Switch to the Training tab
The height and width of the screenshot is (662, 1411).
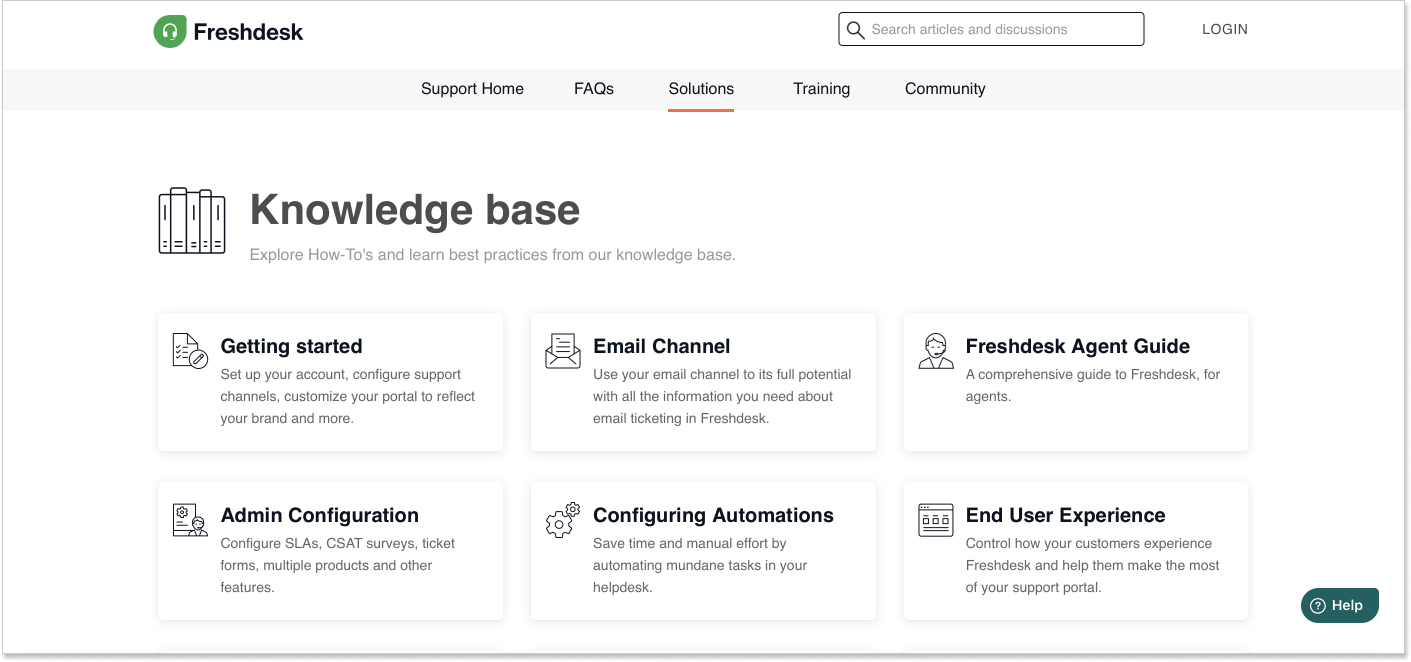pyautogui.click(x=822, y=89)
